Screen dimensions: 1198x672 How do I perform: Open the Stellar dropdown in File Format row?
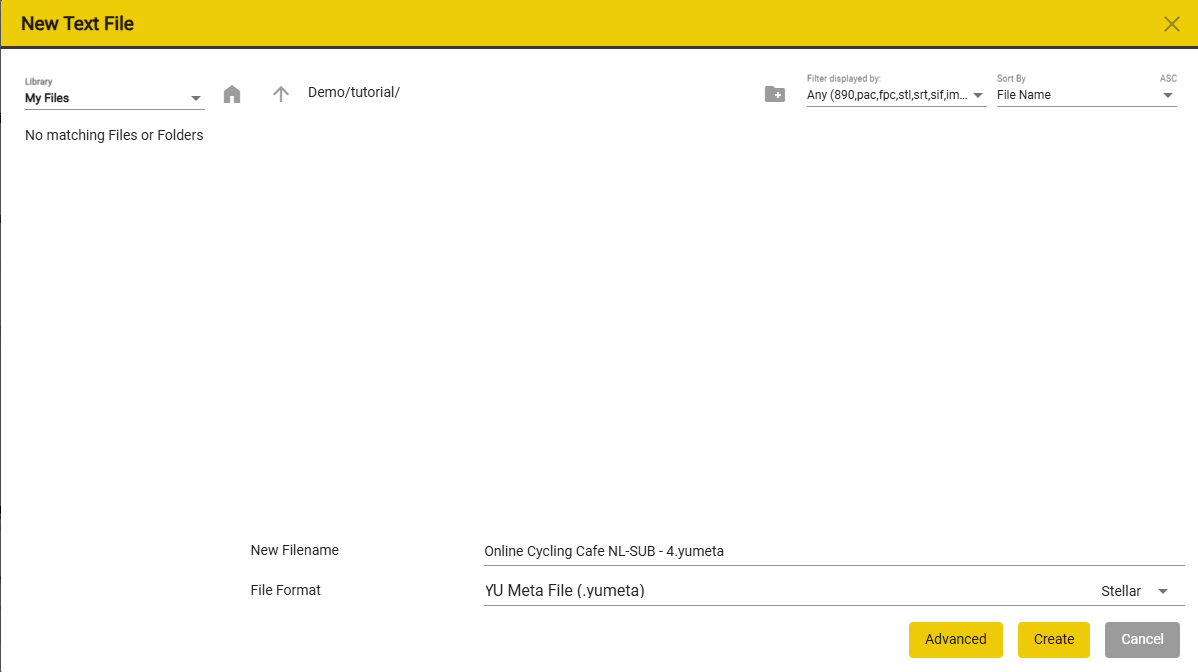[x=1134, y=591]
